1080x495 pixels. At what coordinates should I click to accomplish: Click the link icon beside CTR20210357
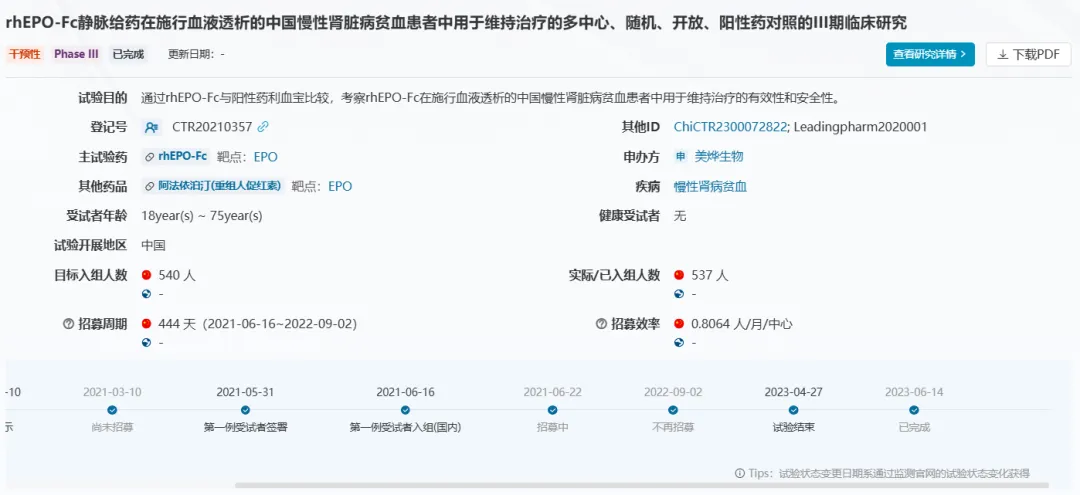click(x=263, y=127)
